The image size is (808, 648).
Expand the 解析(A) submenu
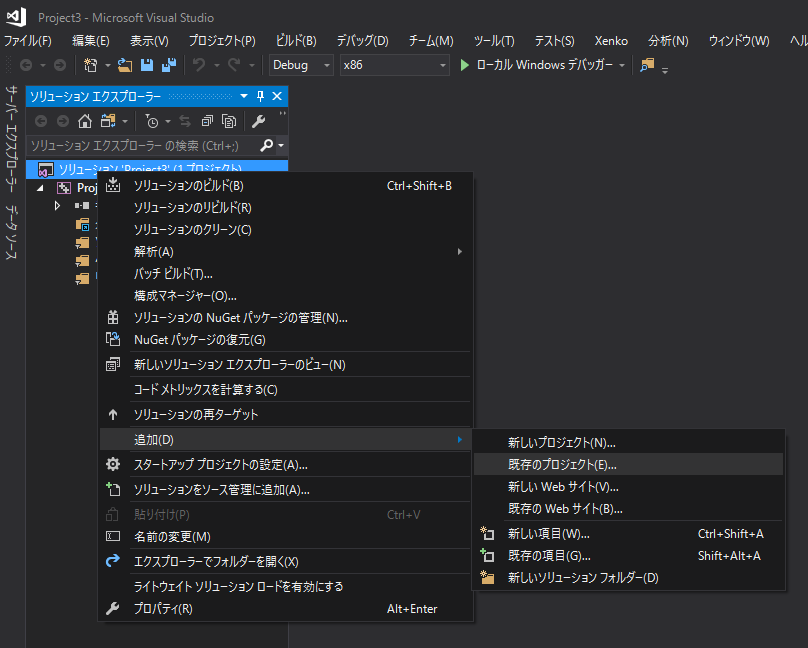tap(286, 252)
